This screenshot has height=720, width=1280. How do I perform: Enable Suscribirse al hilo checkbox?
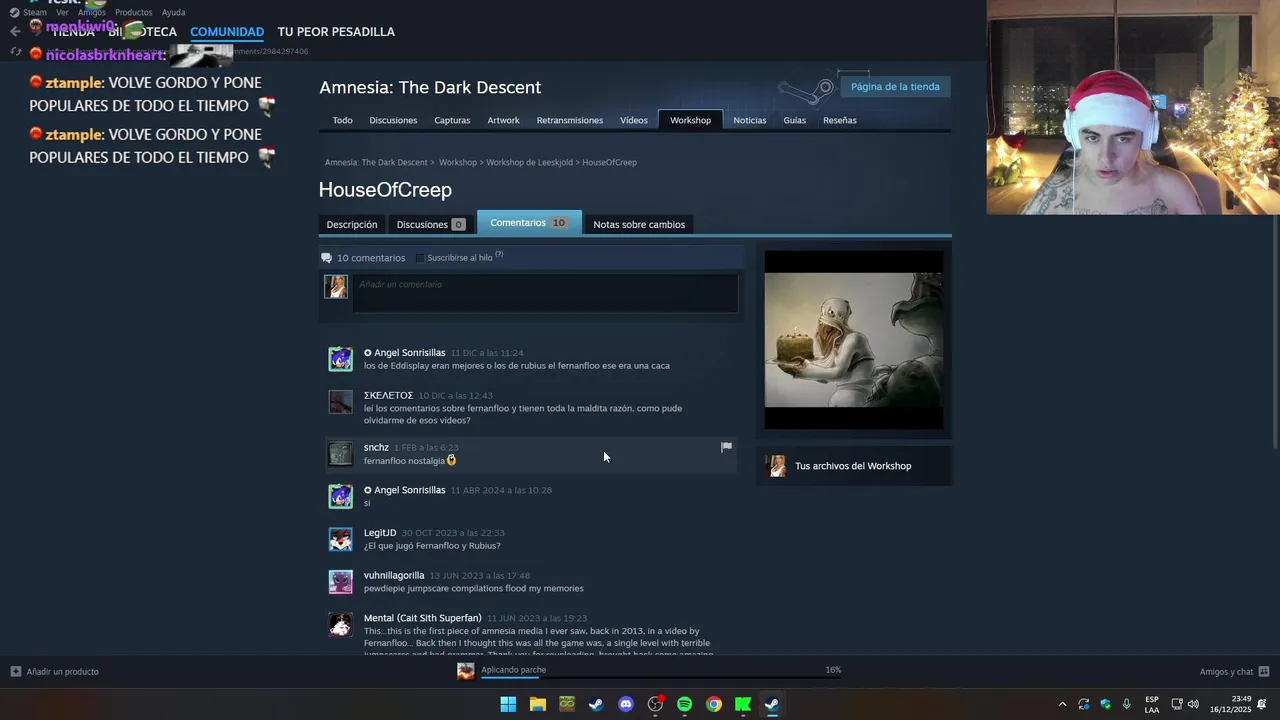point(420,258)
